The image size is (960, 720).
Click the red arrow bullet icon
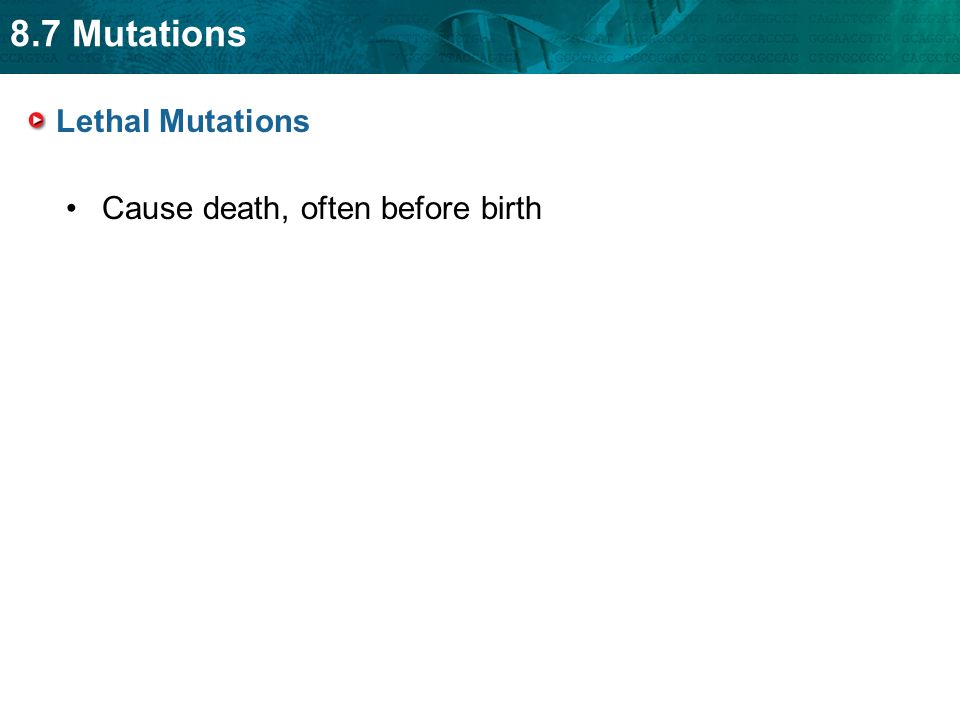pos(37,121)
